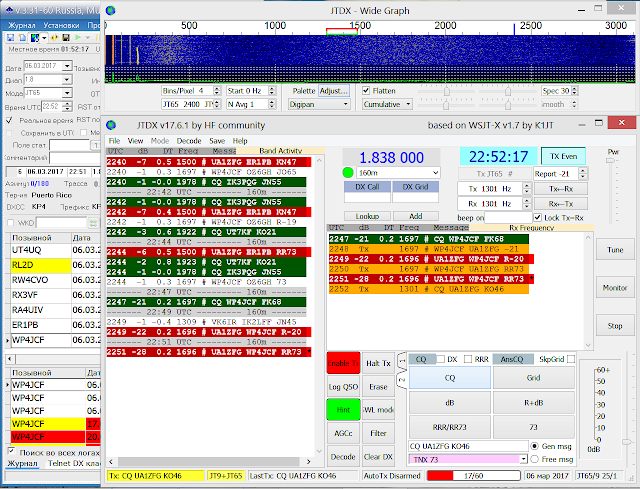This screenshot has width=640, height=489.
Task: Open the Decode menu in JTDX
Action: 189,141
